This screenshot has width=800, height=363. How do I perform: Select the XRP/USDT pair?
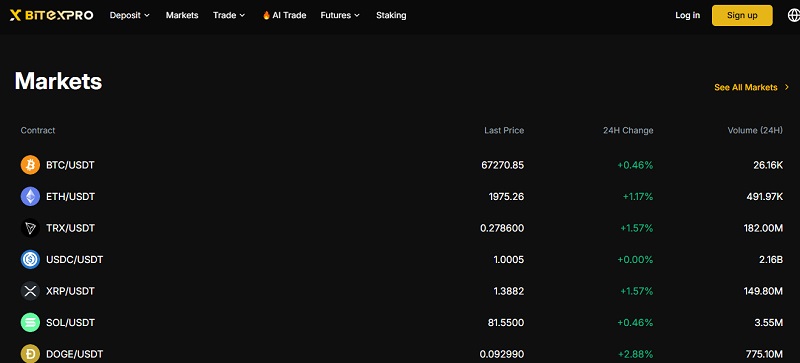(70, 291)
